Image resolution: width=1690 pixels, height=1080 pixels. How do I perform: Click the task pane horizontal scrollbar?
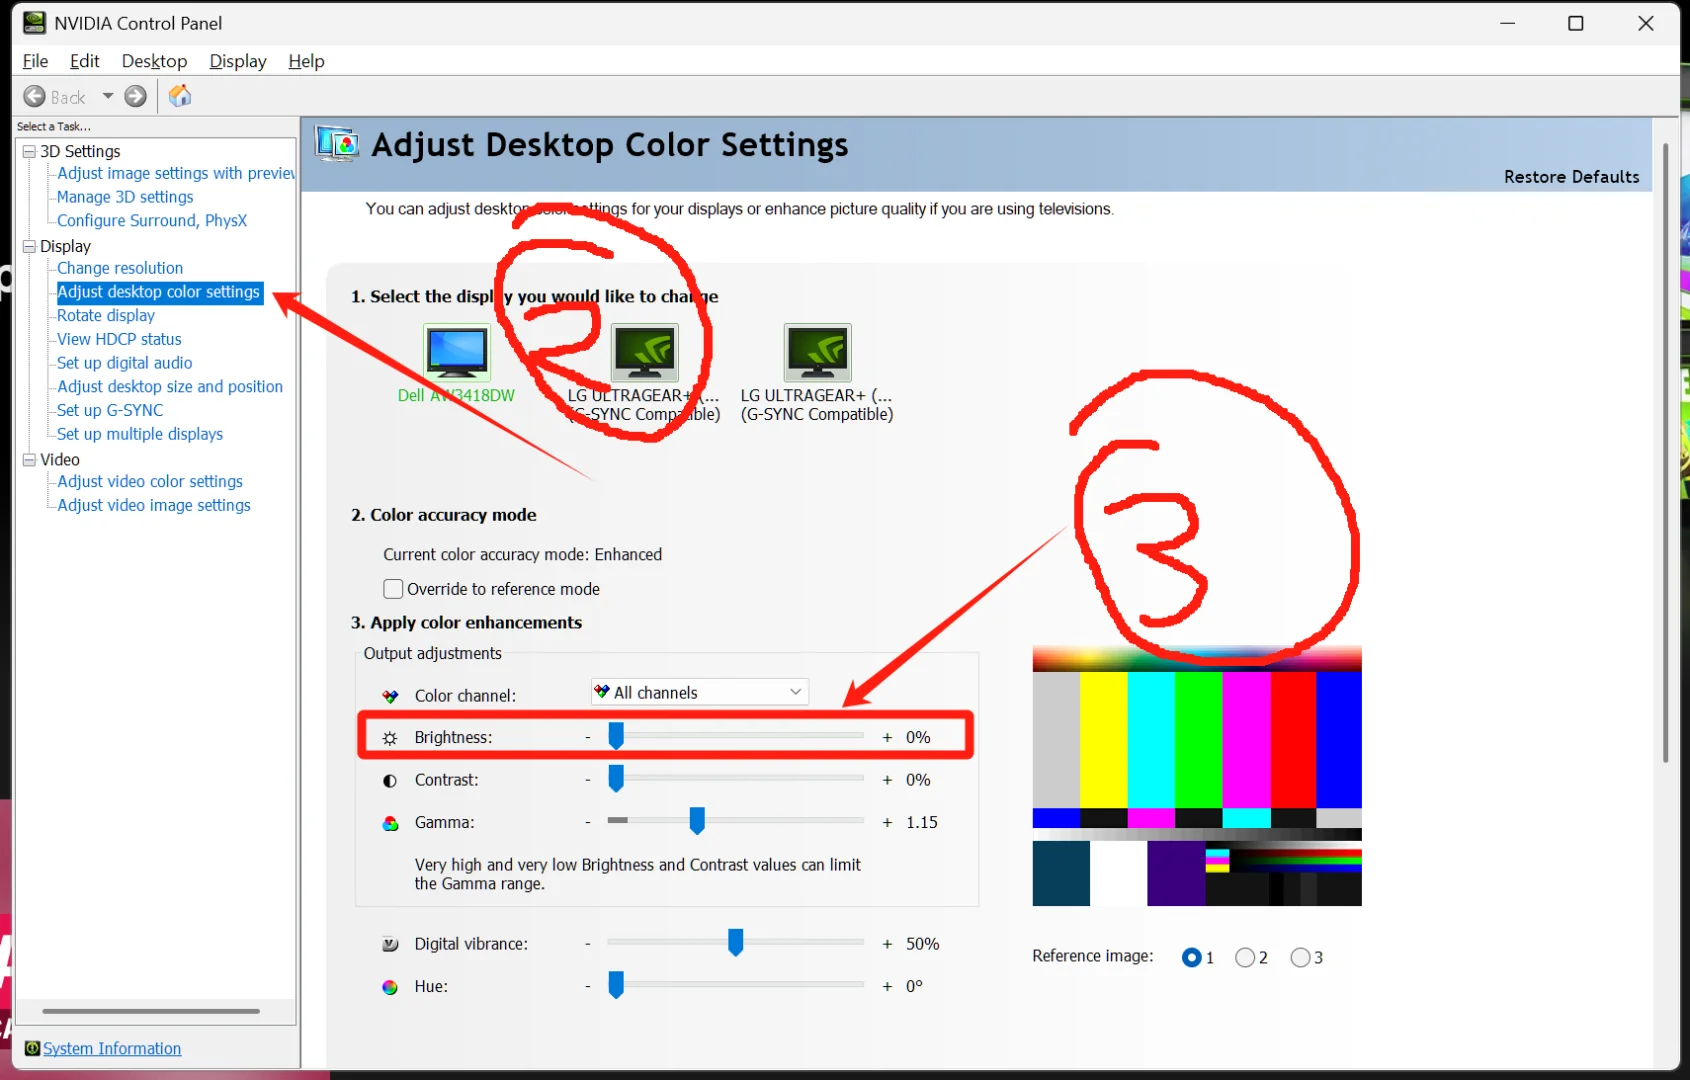tap(151, 1011)
